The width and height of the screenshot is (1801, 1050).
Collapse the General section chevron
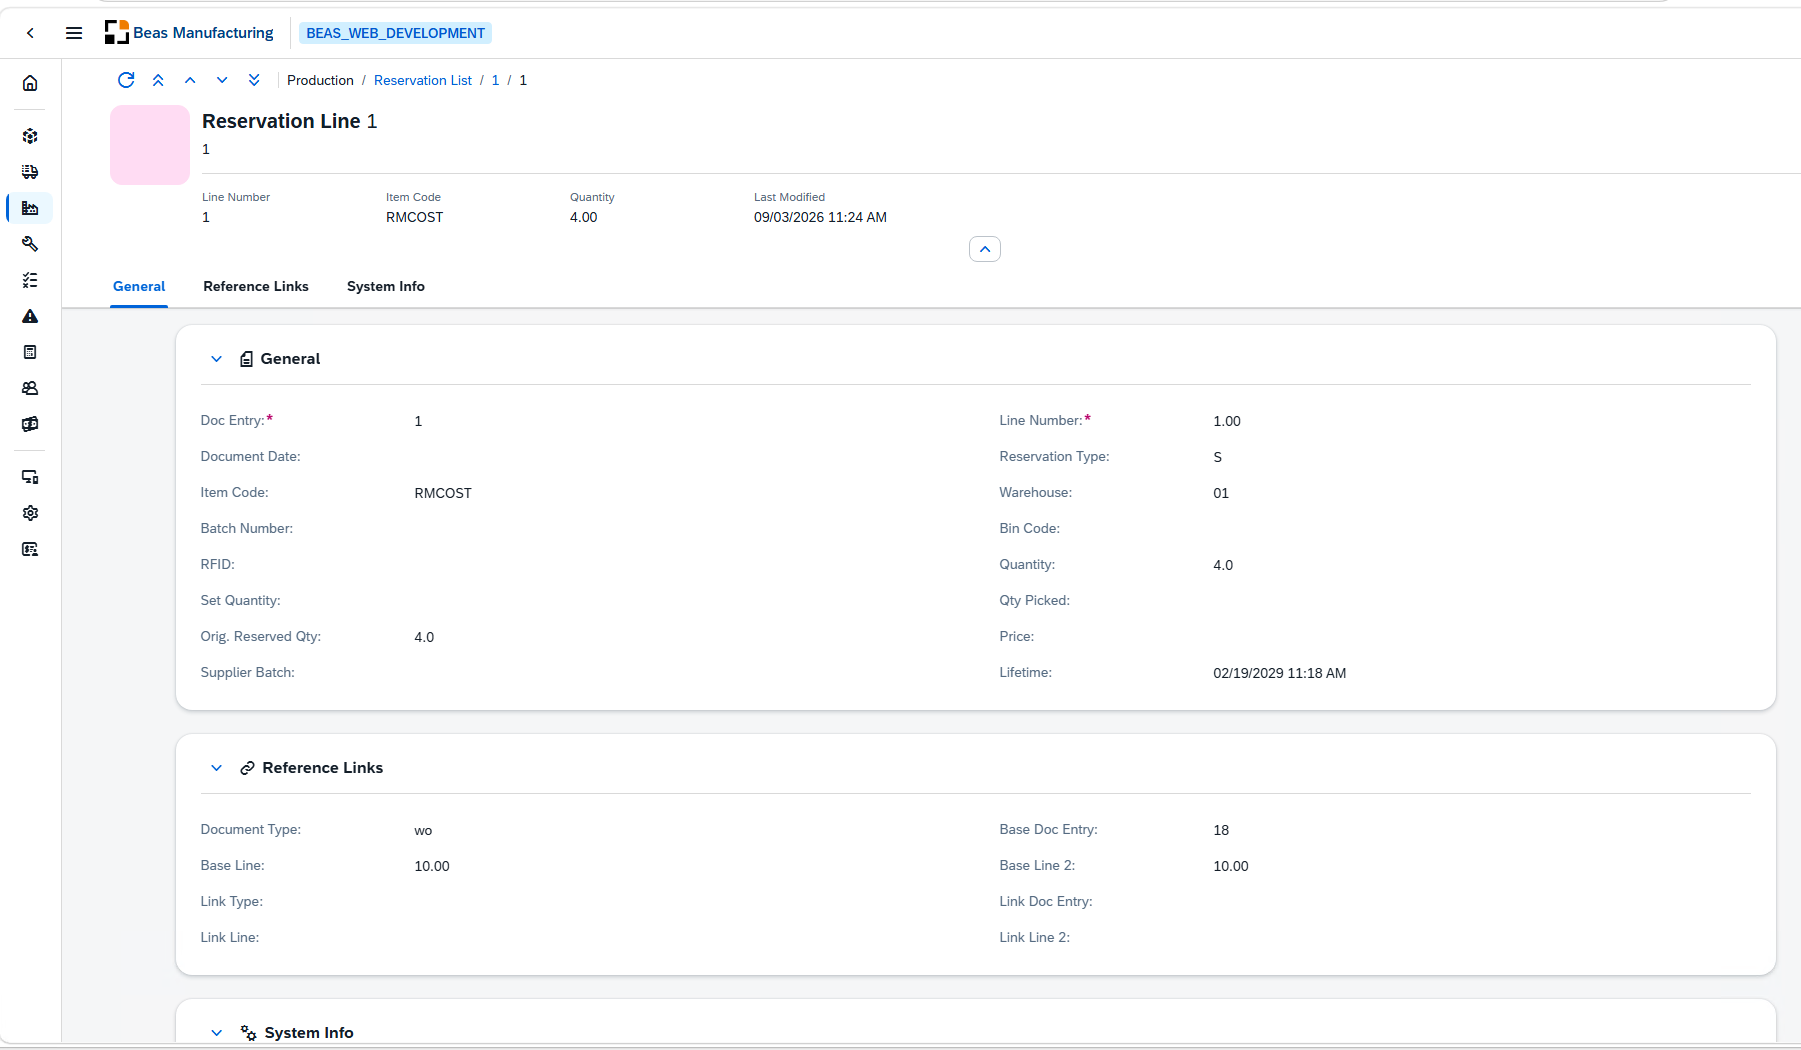click(216, 359)
